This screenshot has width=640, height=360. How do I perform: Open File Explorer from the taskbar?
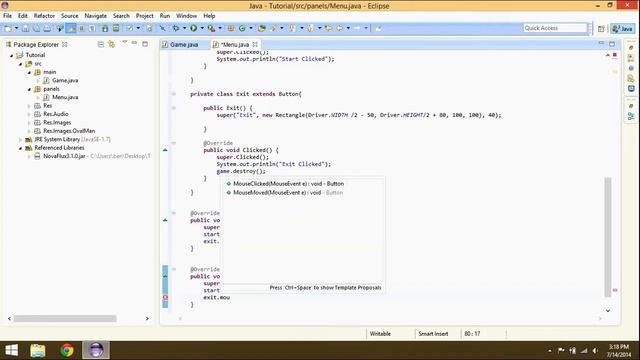point(38,350)
